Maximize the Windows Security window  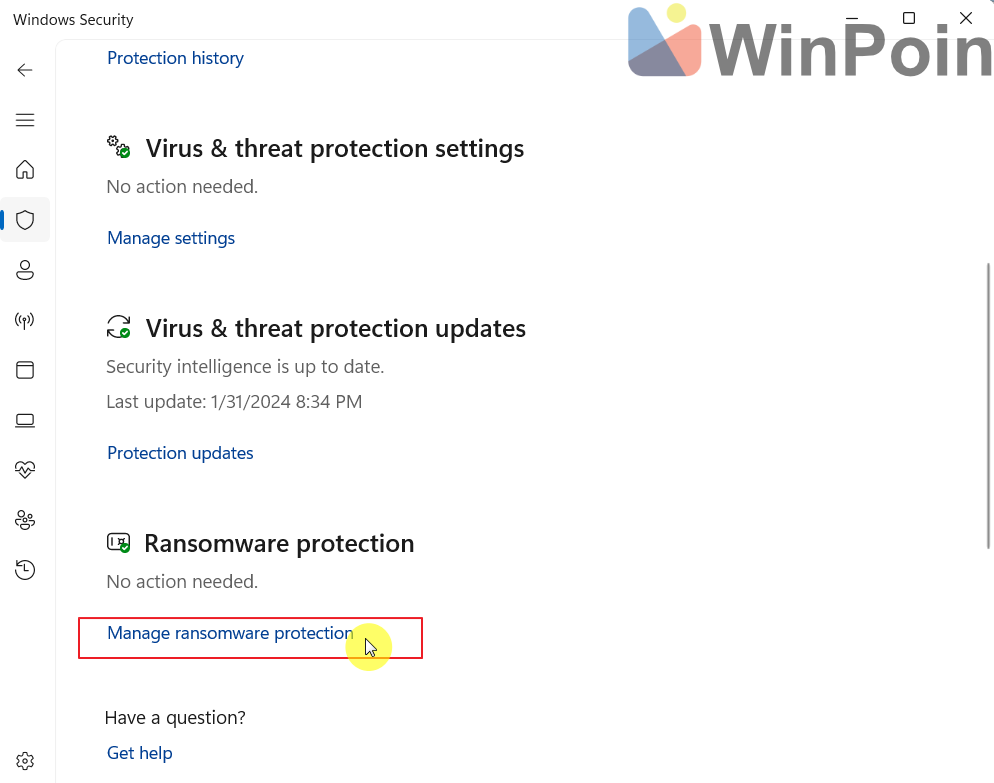click(x=908, y=18)
